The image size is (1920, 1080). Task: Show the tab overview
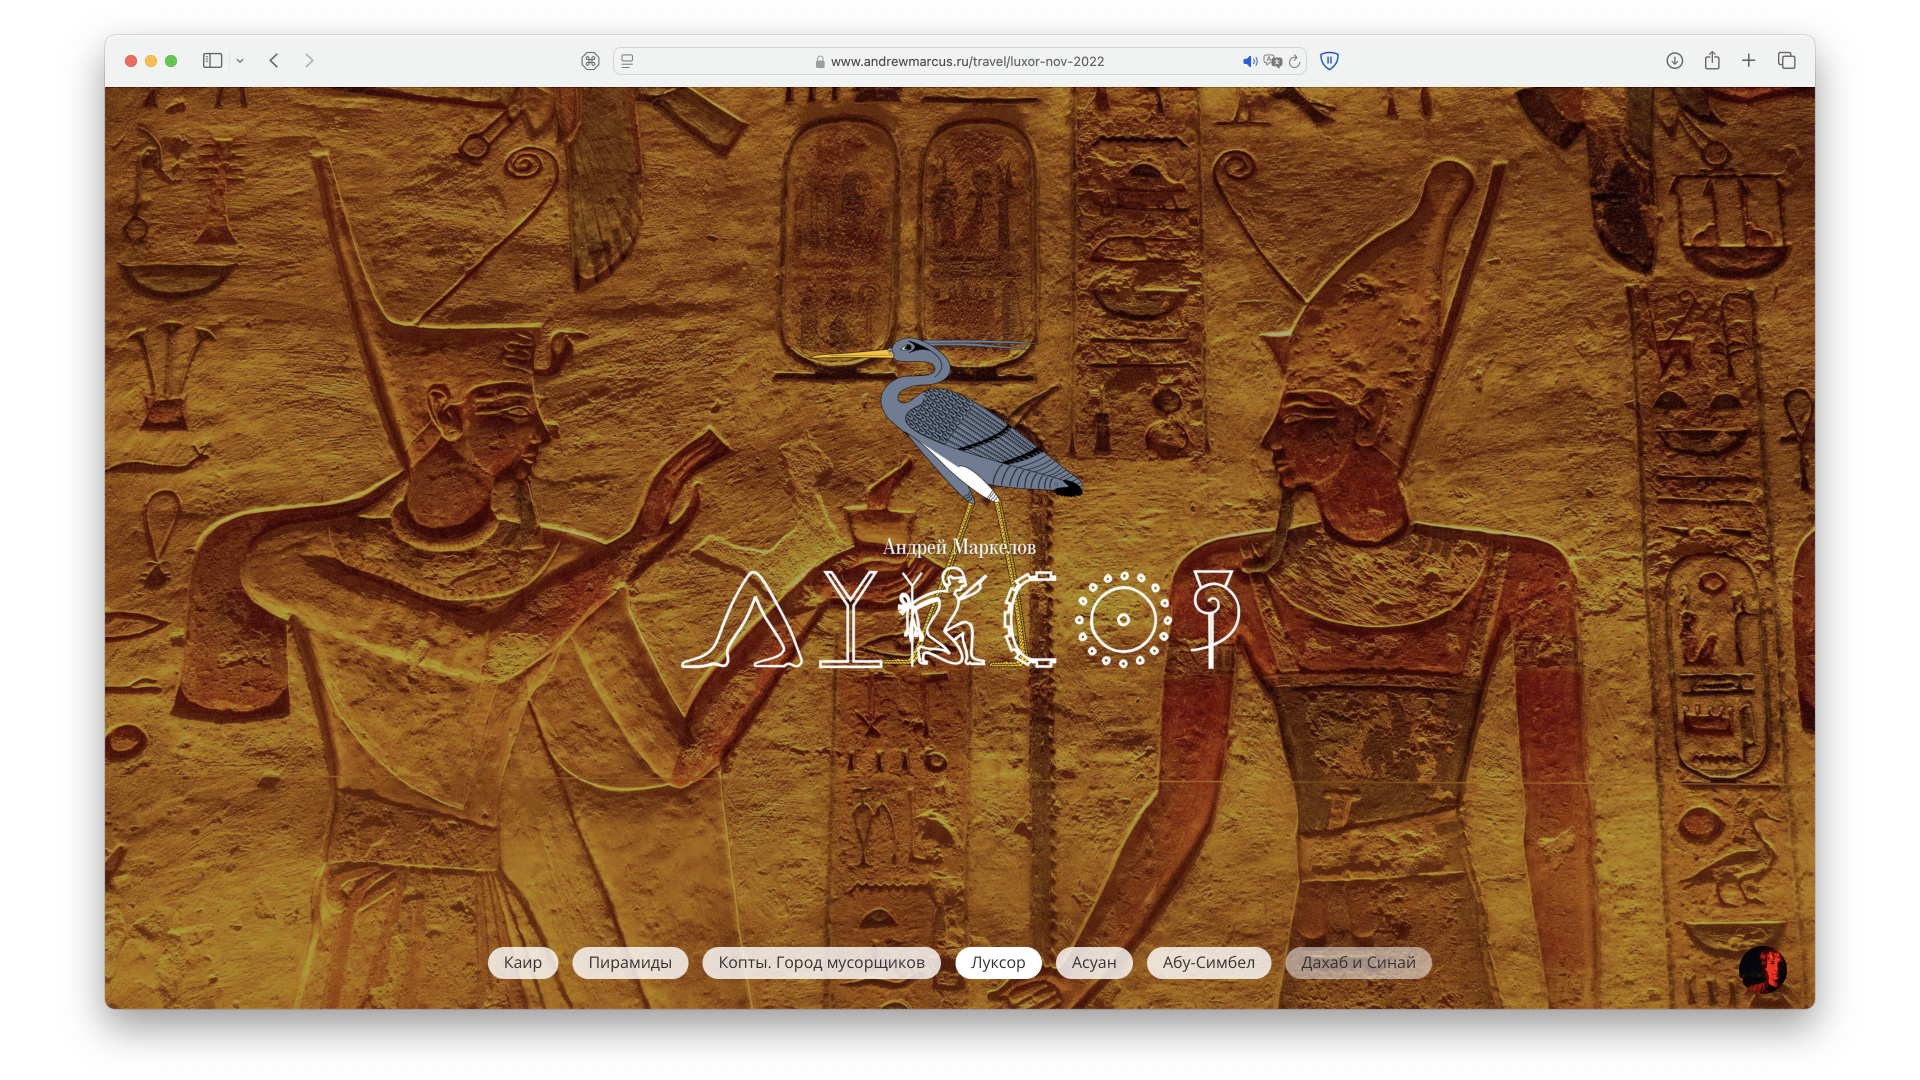click(1787, 61)
